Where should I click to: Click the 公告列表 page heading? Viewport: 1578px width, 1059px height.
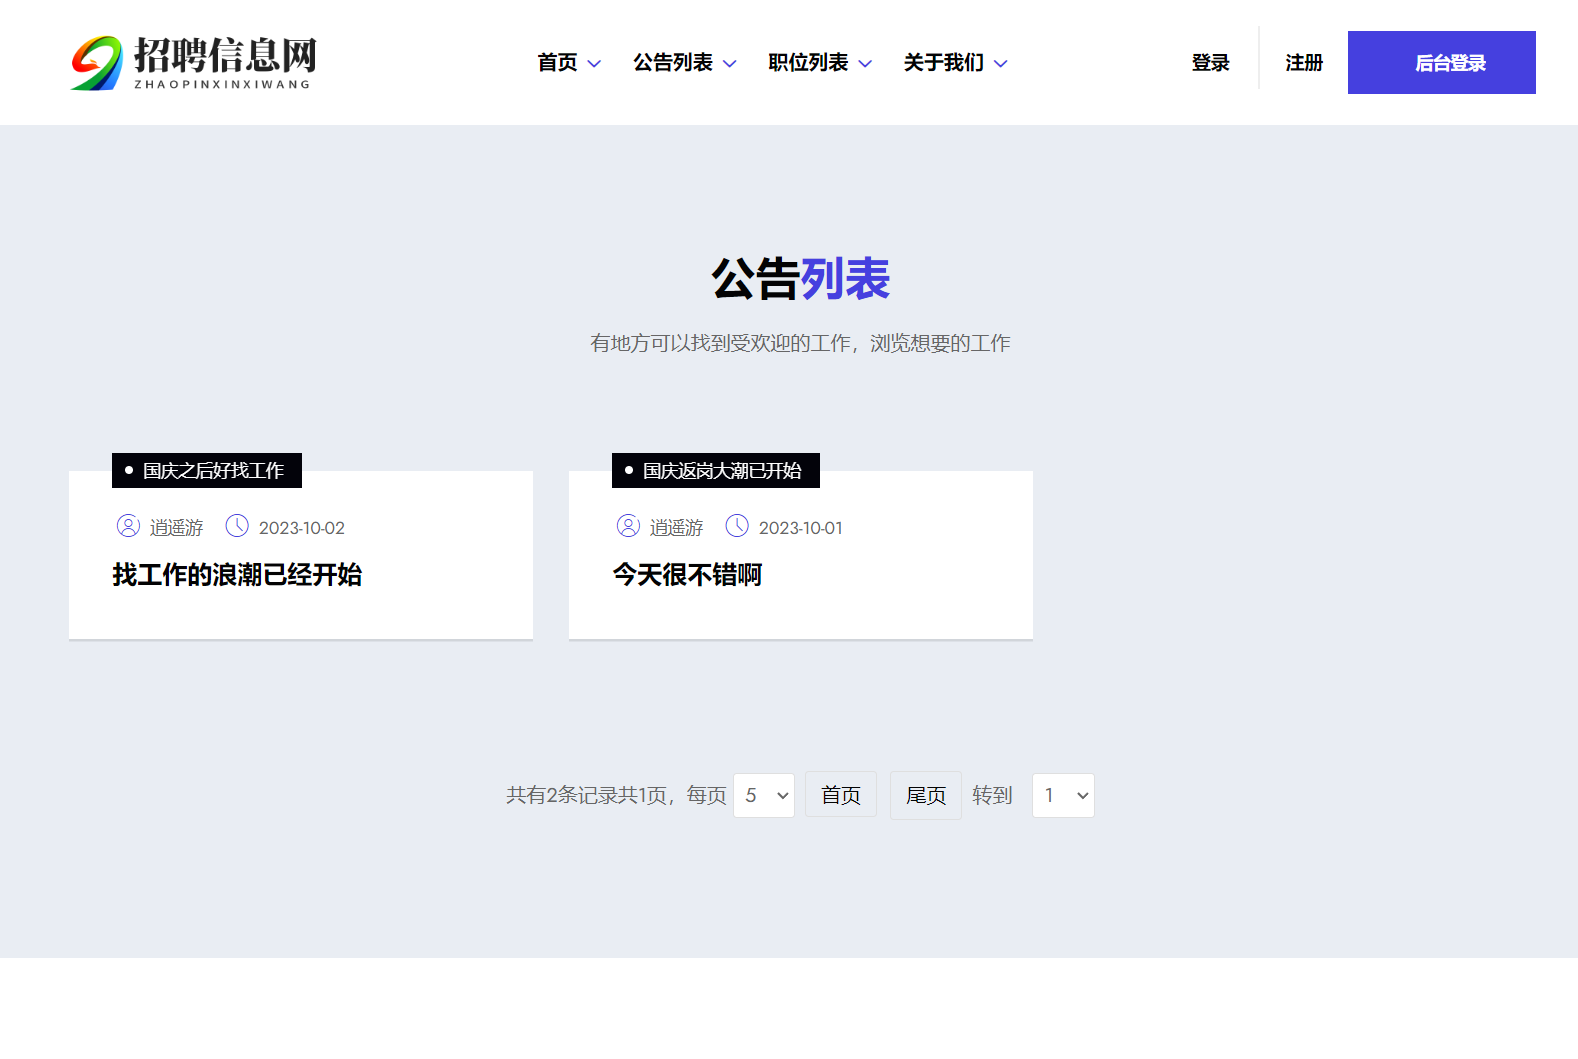click(x=800, y=279)
